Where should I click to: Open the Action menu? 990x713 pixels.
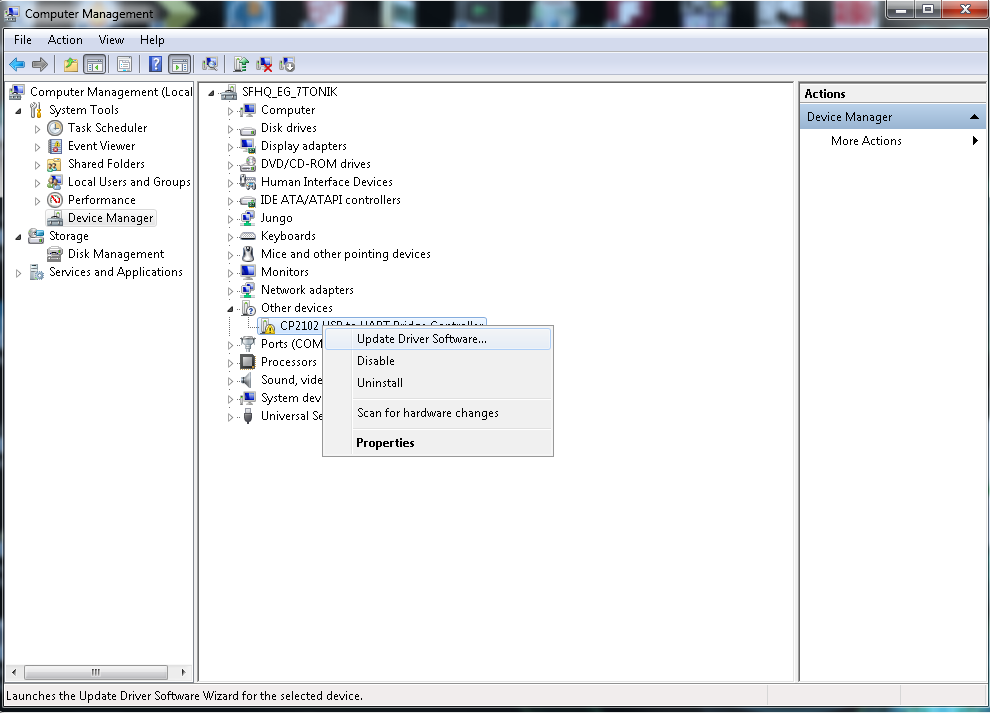coord(65,40)
